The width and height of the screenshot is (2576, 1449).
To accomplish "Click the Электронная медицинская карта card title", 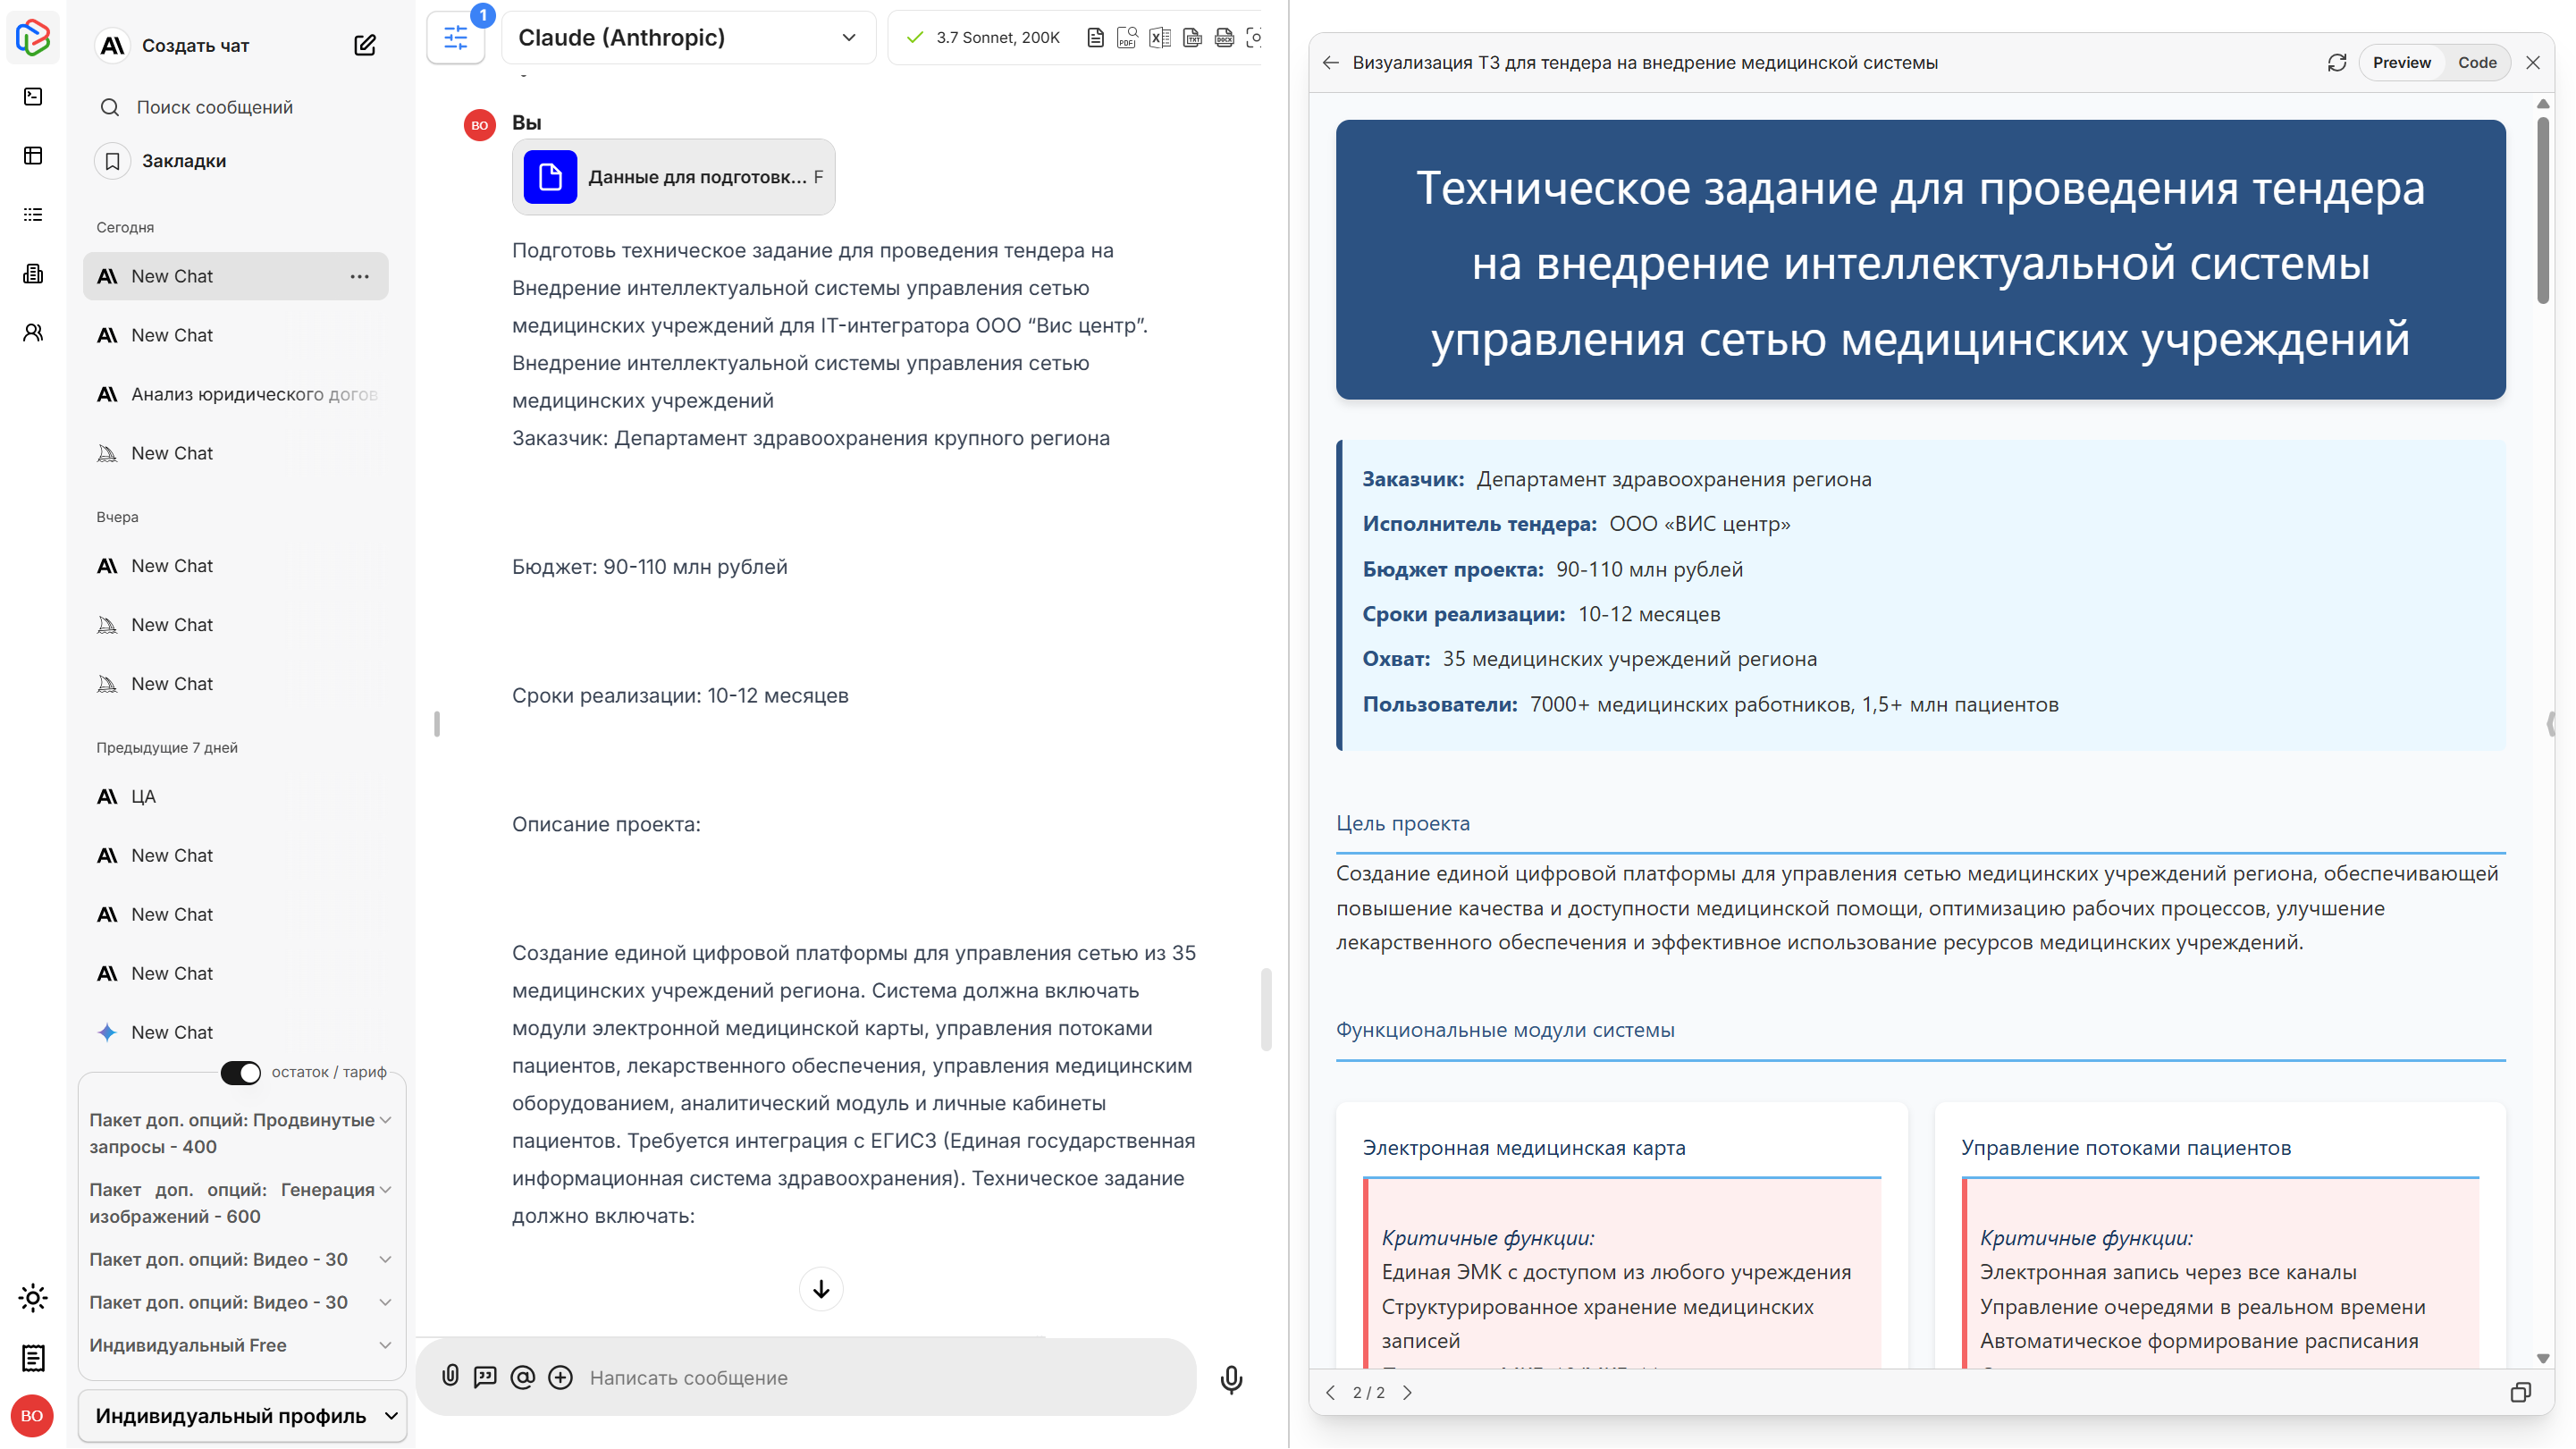I will click(x=1524, y=1148).
